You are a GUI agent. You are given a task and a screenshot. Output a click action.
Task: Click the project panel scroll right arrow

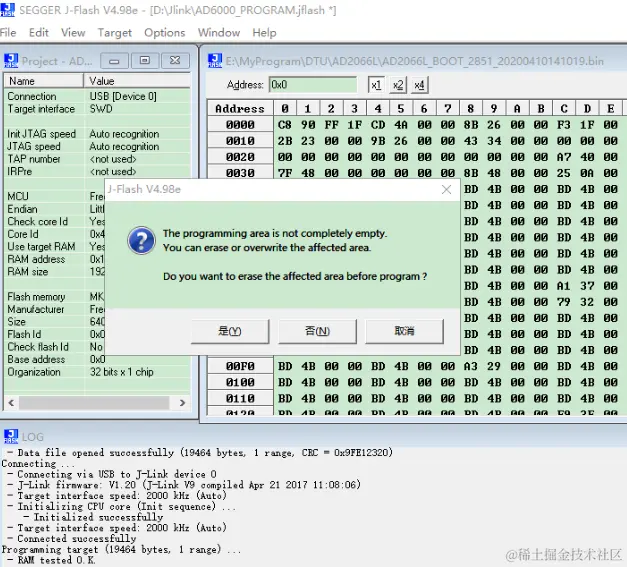pos(182,403)
